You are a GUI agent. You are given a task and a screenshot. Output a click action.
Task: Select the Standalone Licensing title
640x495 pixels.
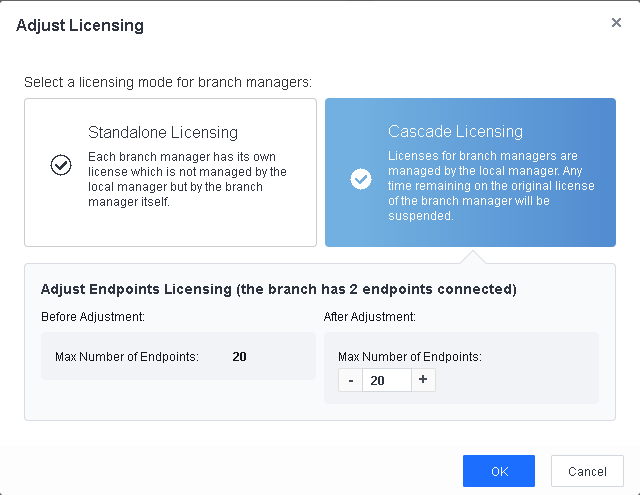point(163,132)
